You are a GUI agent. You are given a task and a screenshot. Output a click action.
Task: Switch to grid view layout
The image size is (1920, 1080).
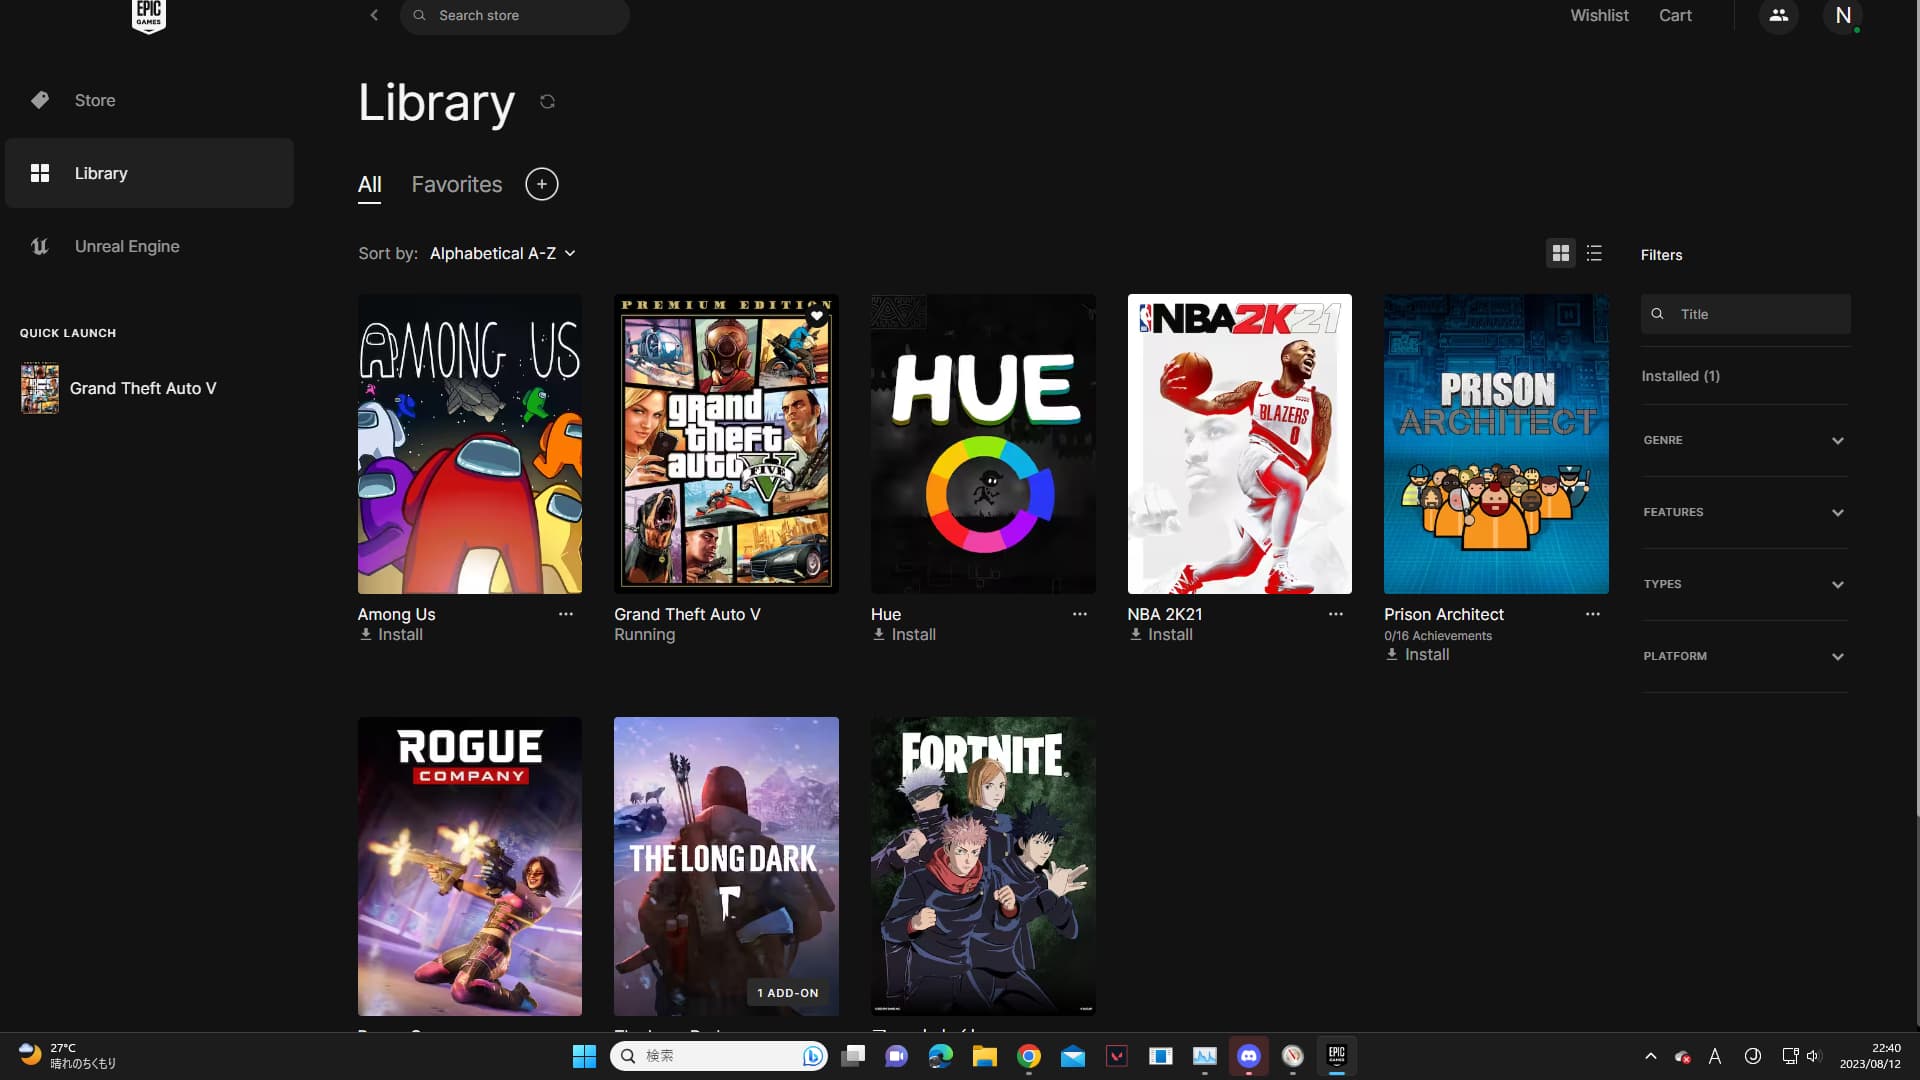(x=1560, y=253)
